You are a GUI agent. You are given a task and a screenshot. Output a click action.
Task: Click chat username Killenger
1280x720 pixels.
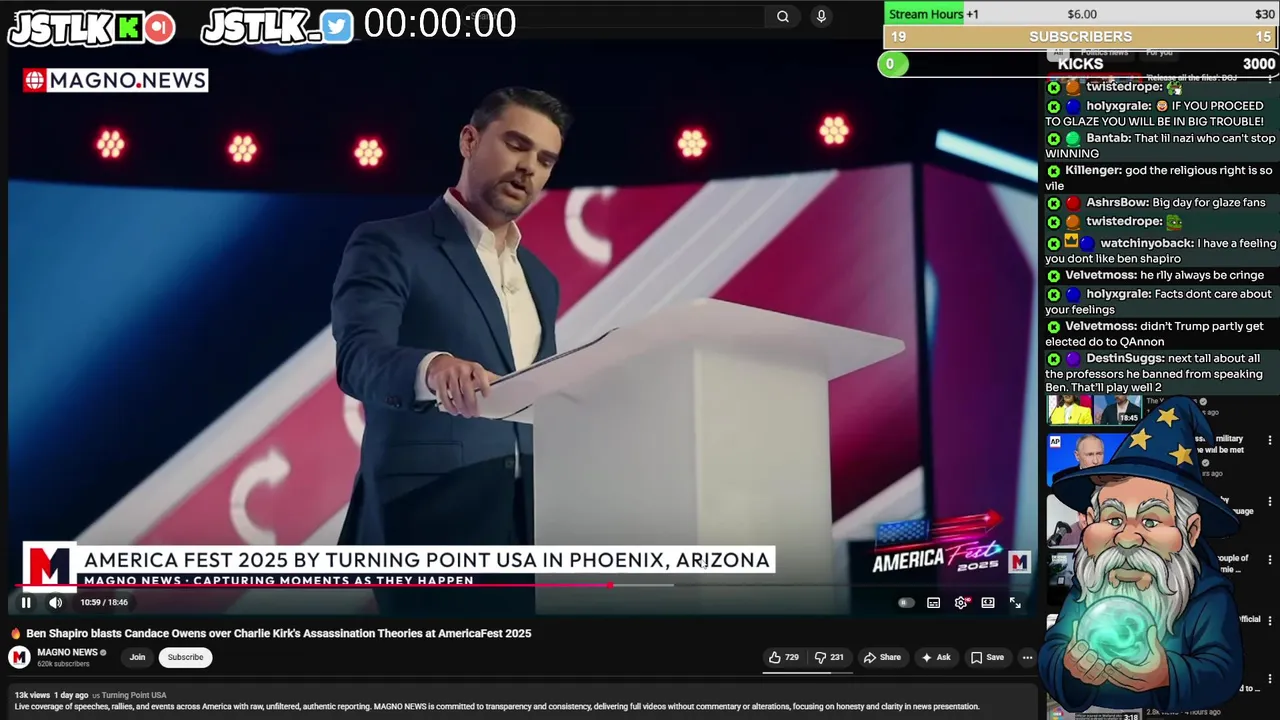pos(1093,170)
